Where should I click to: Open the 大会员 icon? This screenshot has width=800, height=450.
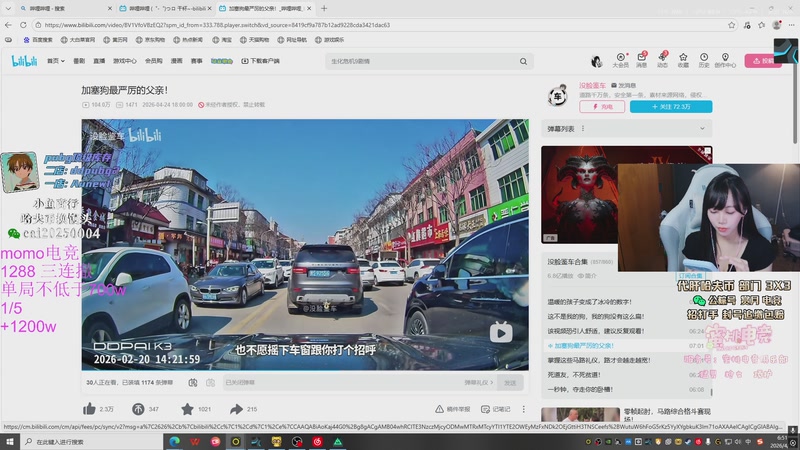pos(620,60)
